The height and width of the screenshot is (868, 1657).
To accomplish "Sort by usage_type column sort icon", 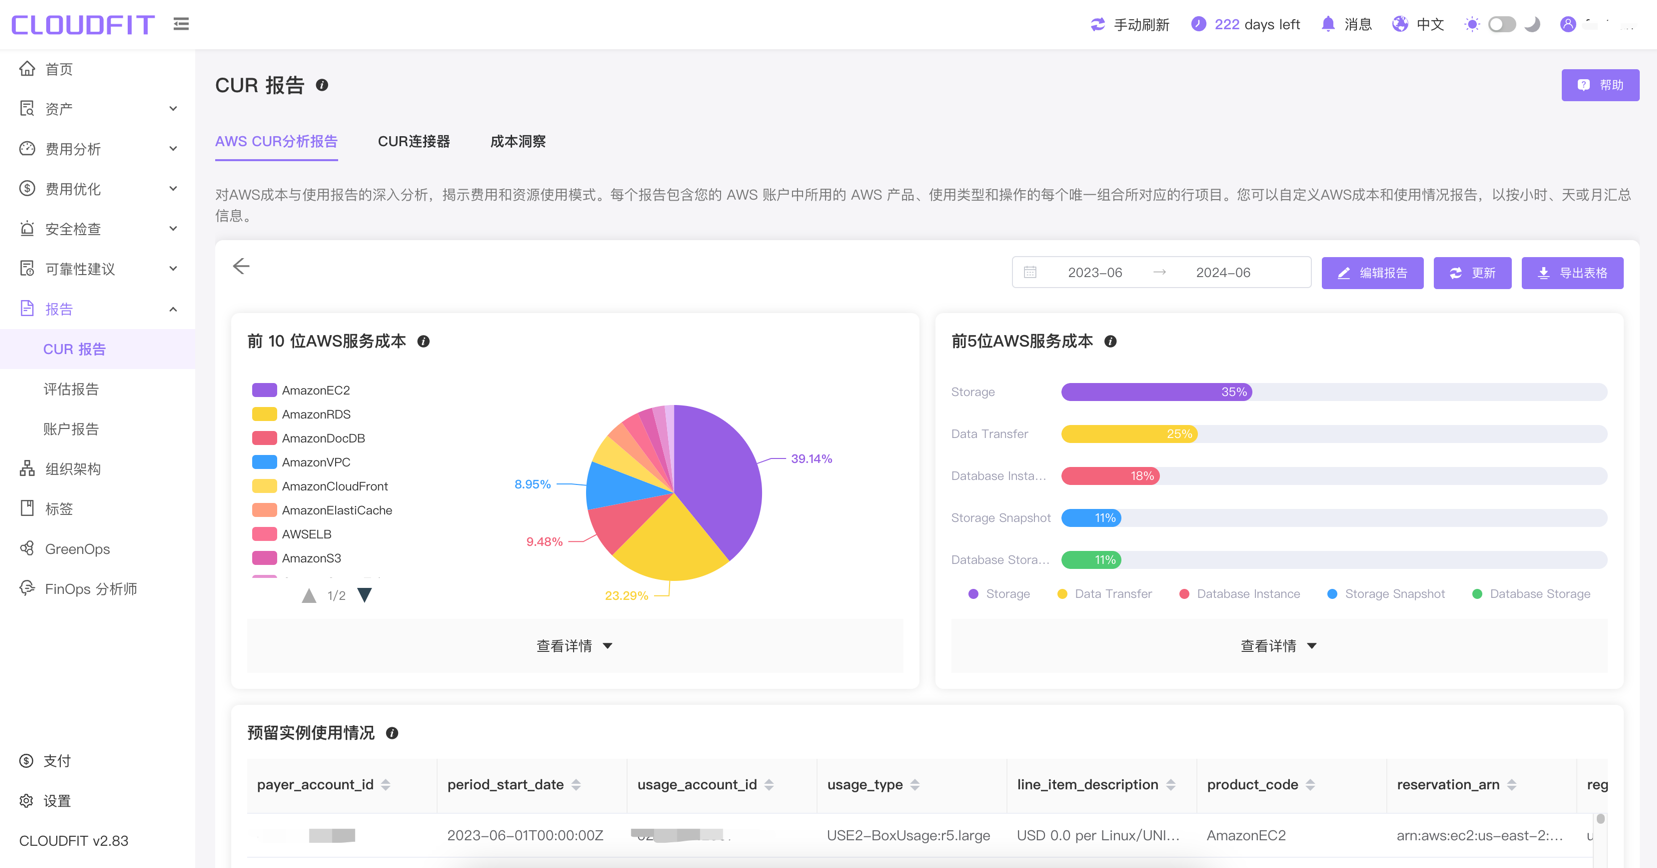I will click(915, 785).
